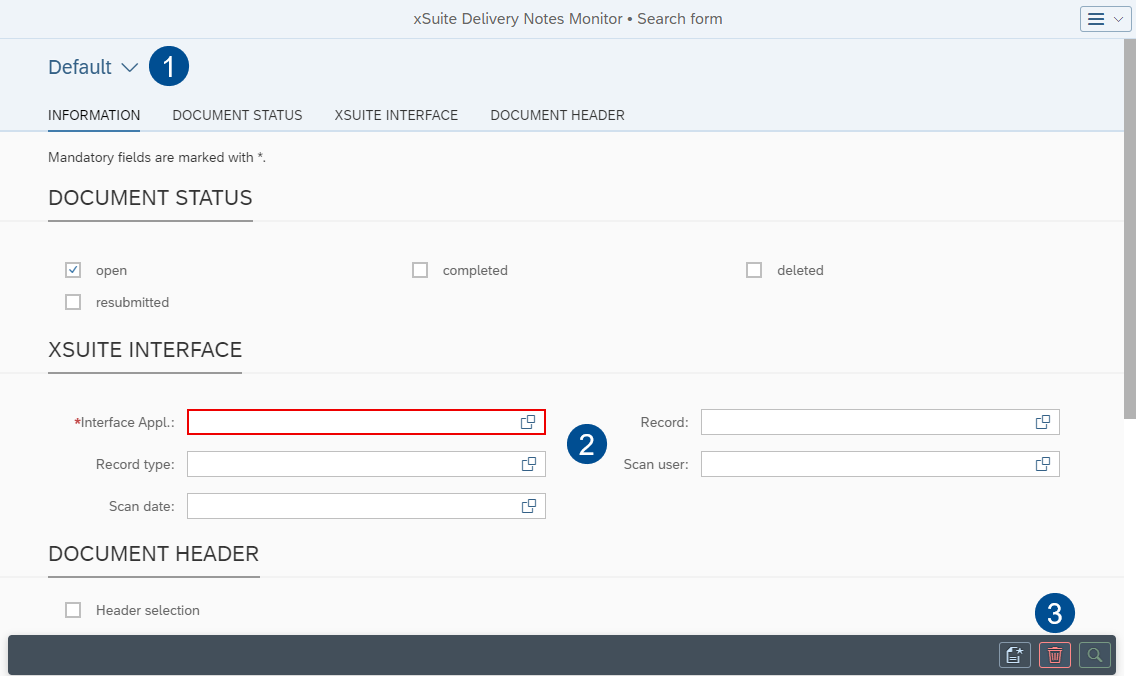Click the save variant icon in footer
The height and width of the screenshot is (676, 1136).
point(1014,655)
